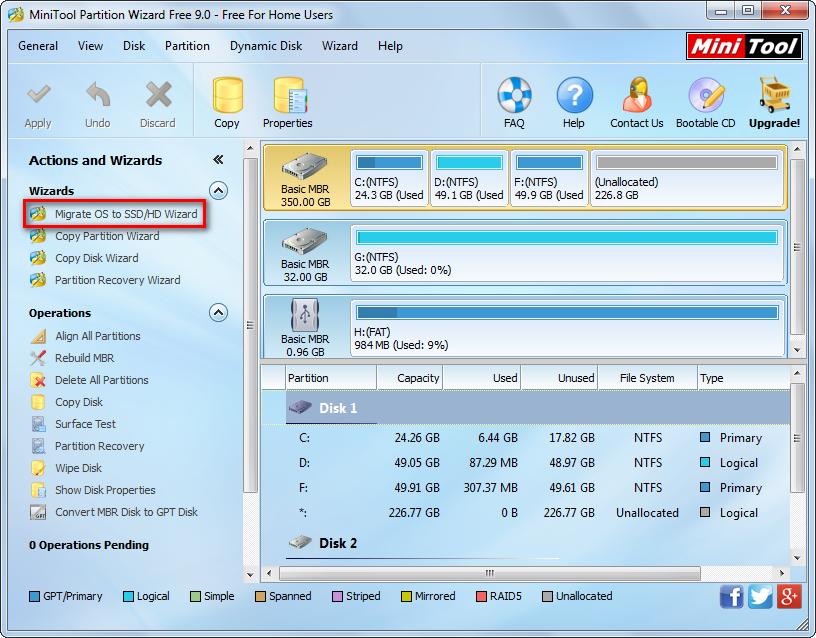Click the GPT/Primary legend swatch
This screenshot has height=638, width=816.
(x=34, y=596)
